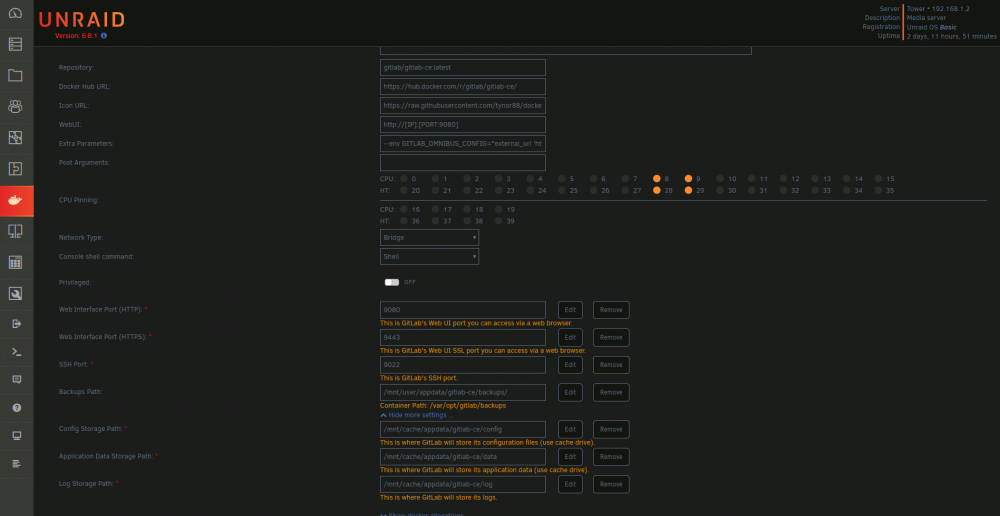Collapse via Hide more settings link
The height and width of the screenshot is (516, 1000).
pos(417,415)
